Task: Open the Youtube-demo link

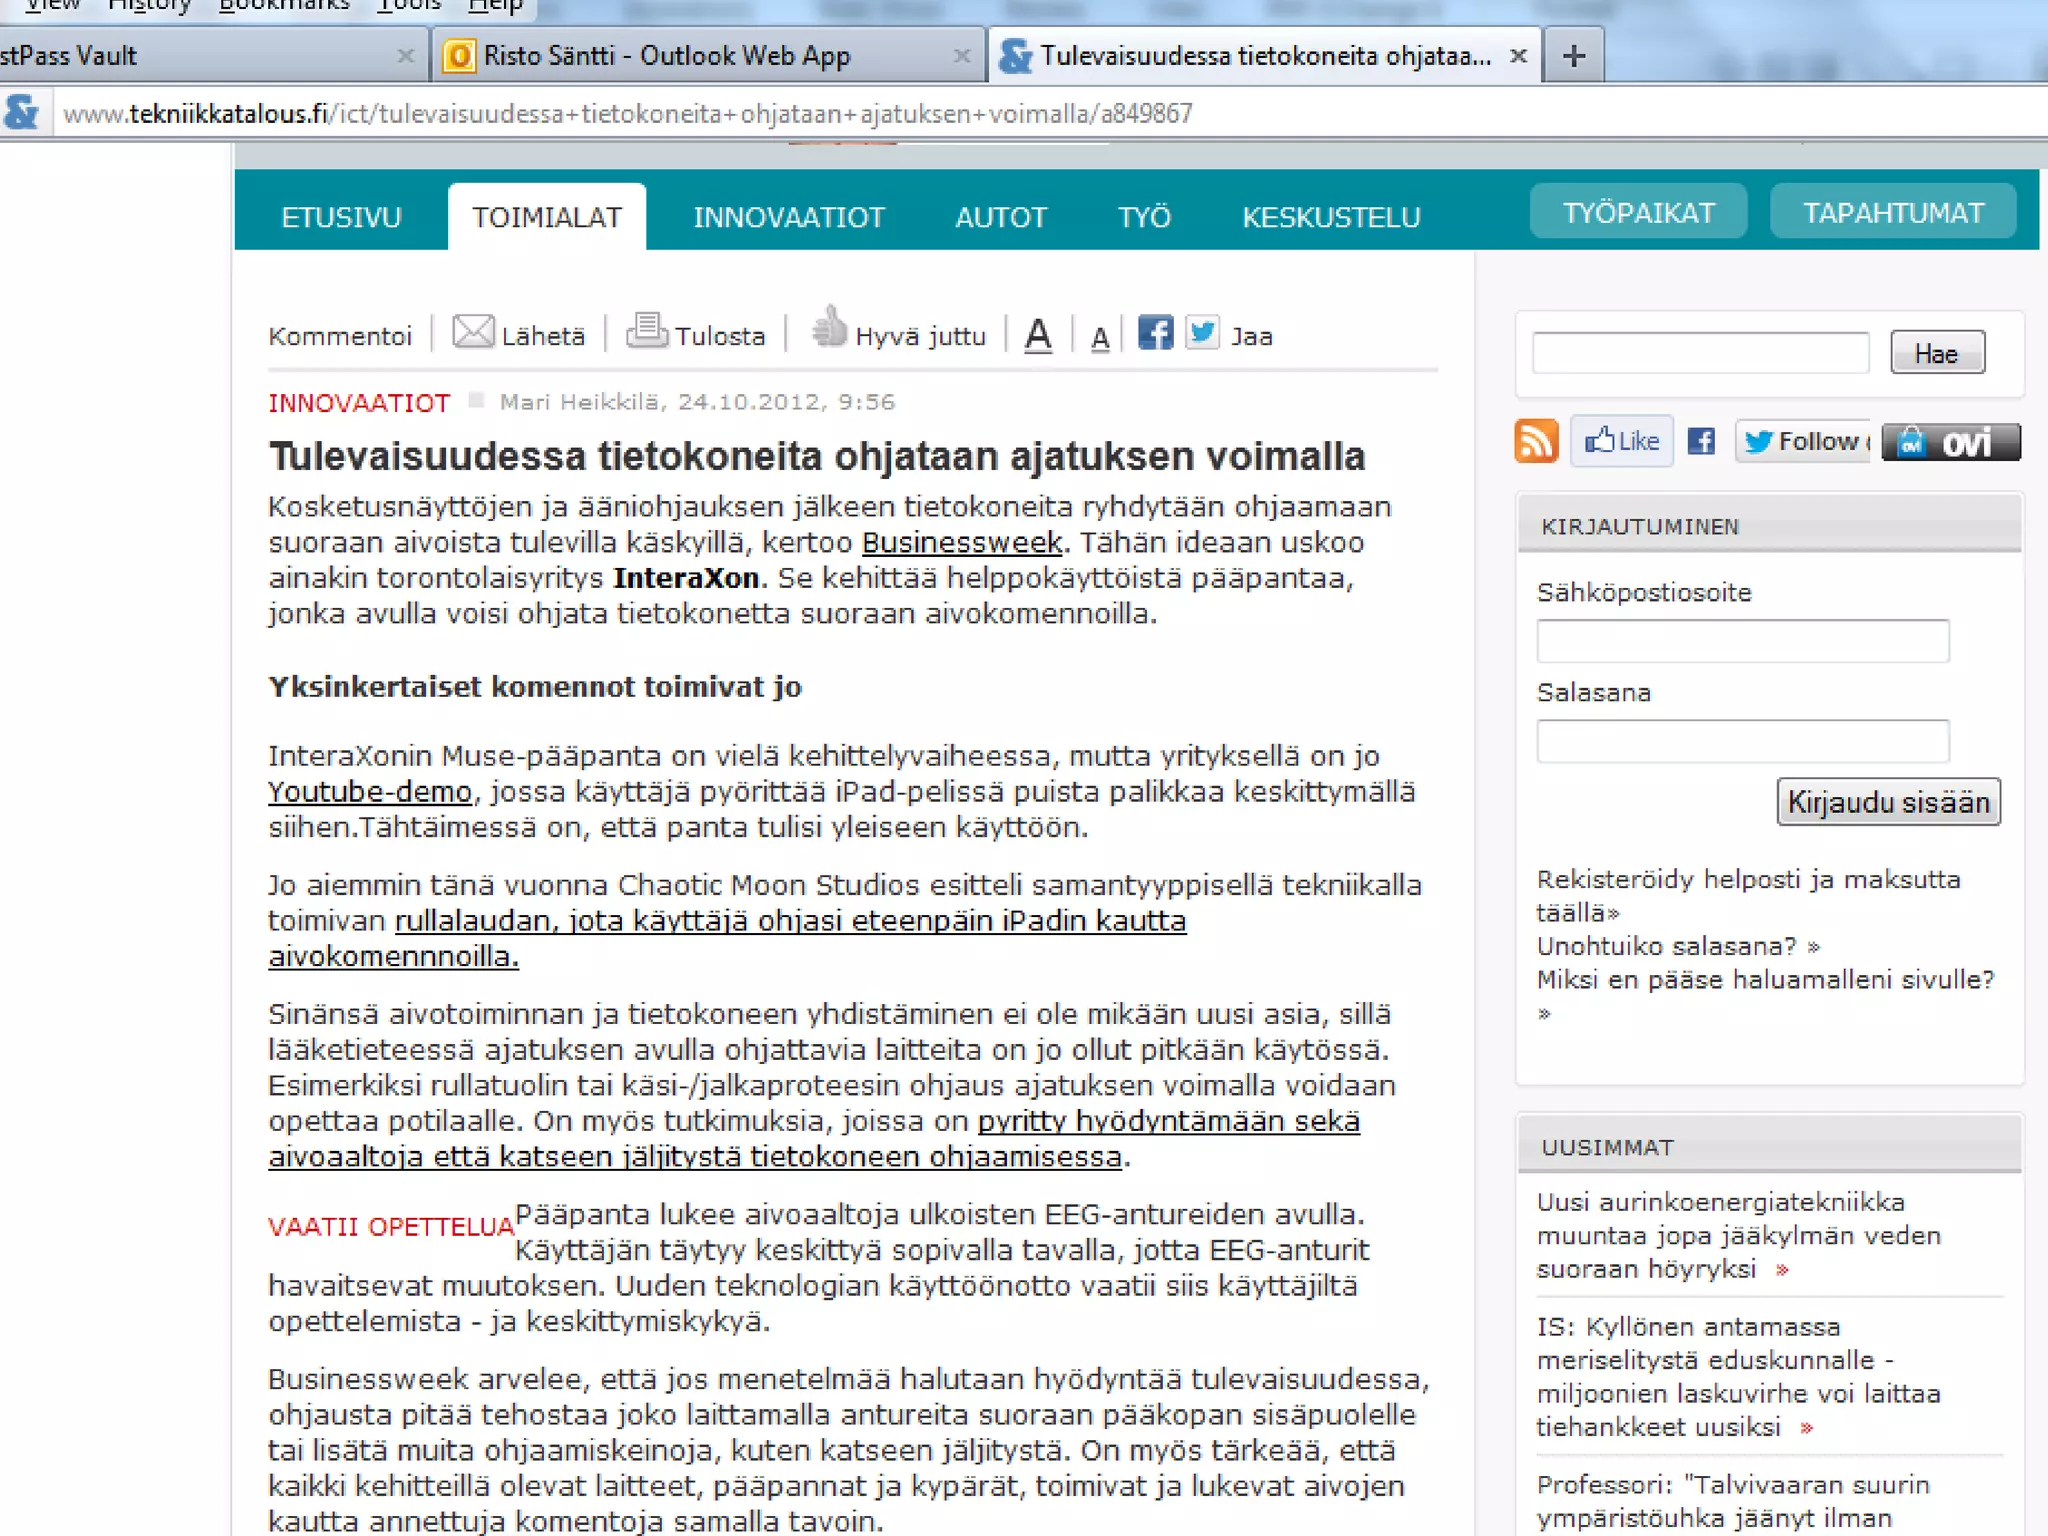Action: click(369, 792)
